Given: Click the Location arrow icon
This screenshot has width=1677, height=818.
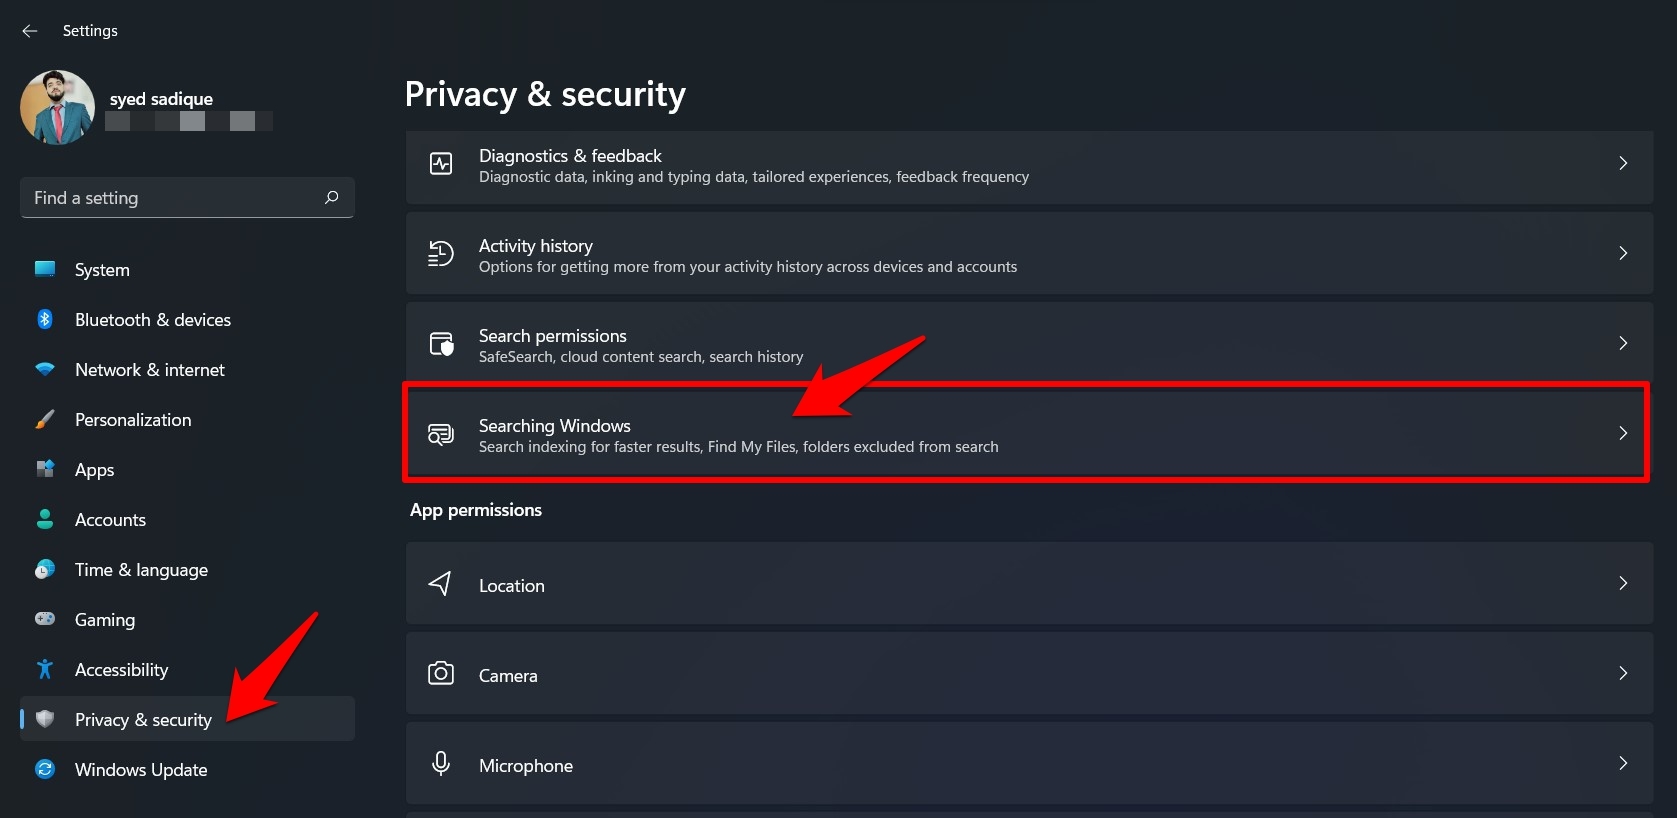Looking at the screenshot, I should 441,584.
